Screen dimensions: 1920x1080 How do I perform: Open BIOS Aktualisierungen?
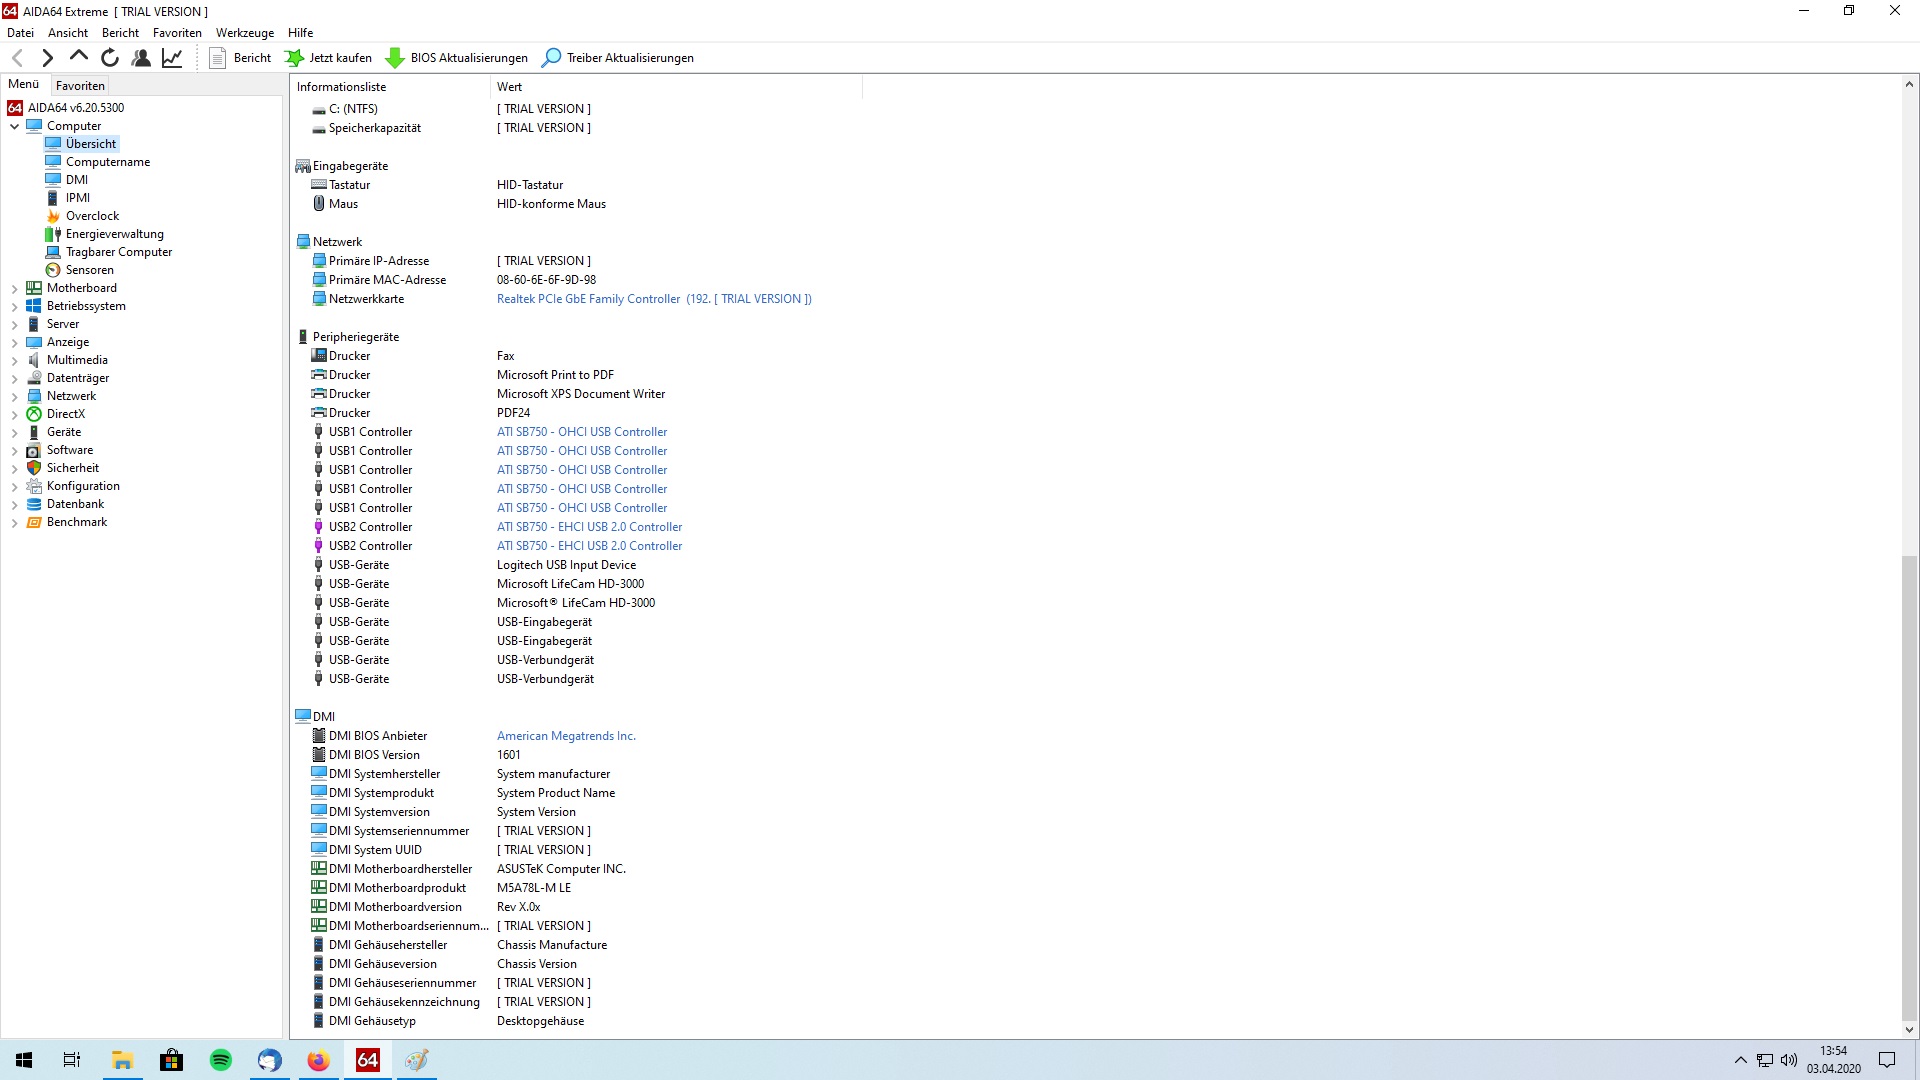tap(457, 58)
